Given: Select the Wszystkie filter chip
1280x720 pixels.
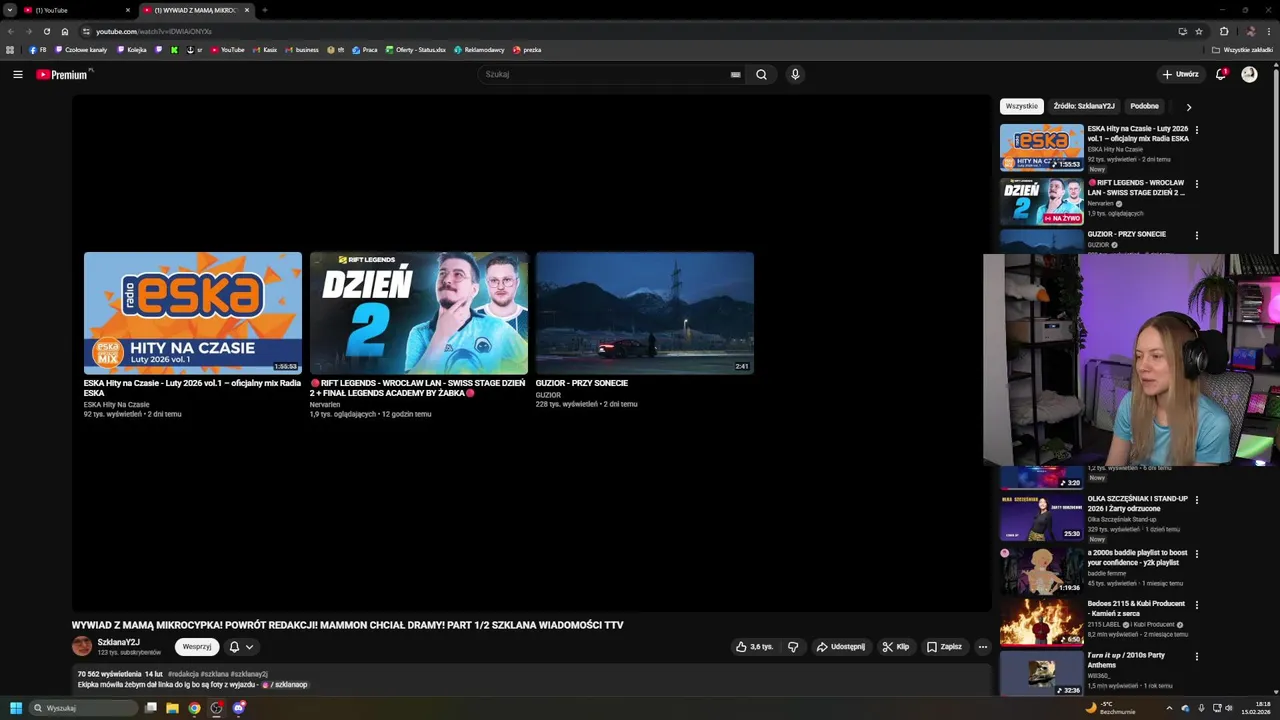Looking at the screenshot, I should 1022,106.
